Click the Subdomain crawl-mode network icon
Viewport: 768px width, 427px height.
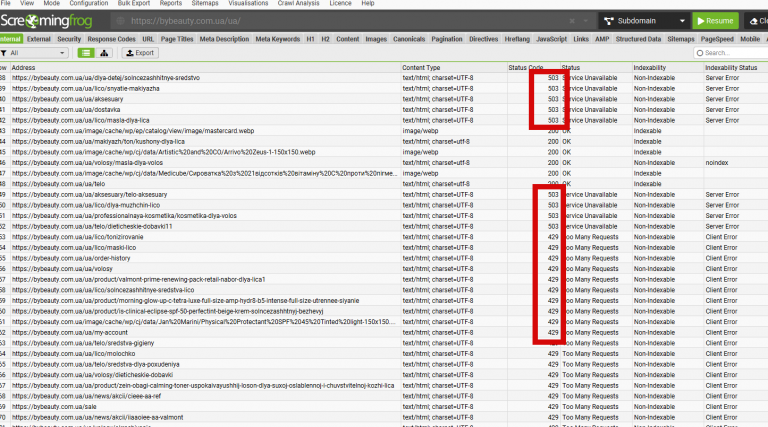[609, 21]
